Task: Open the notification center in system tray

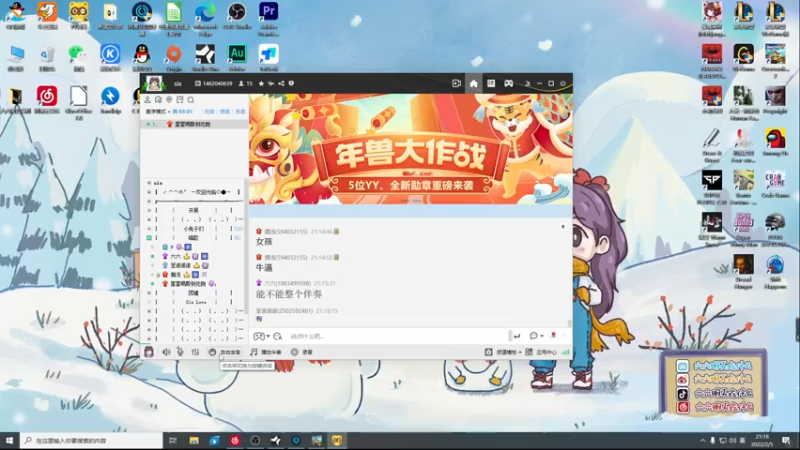Action: pyautogui.click(x=786, y=440)
